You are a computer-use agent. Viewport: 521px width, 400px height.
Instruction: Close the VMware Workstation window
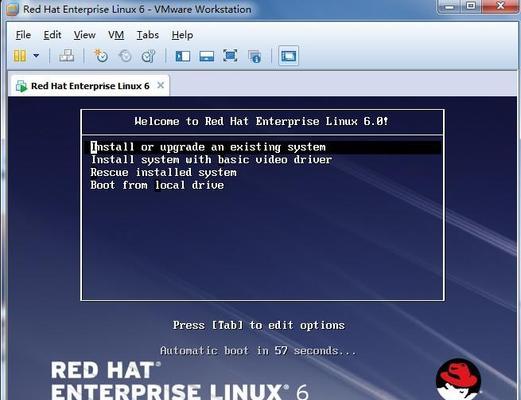[x=501, y=6]
